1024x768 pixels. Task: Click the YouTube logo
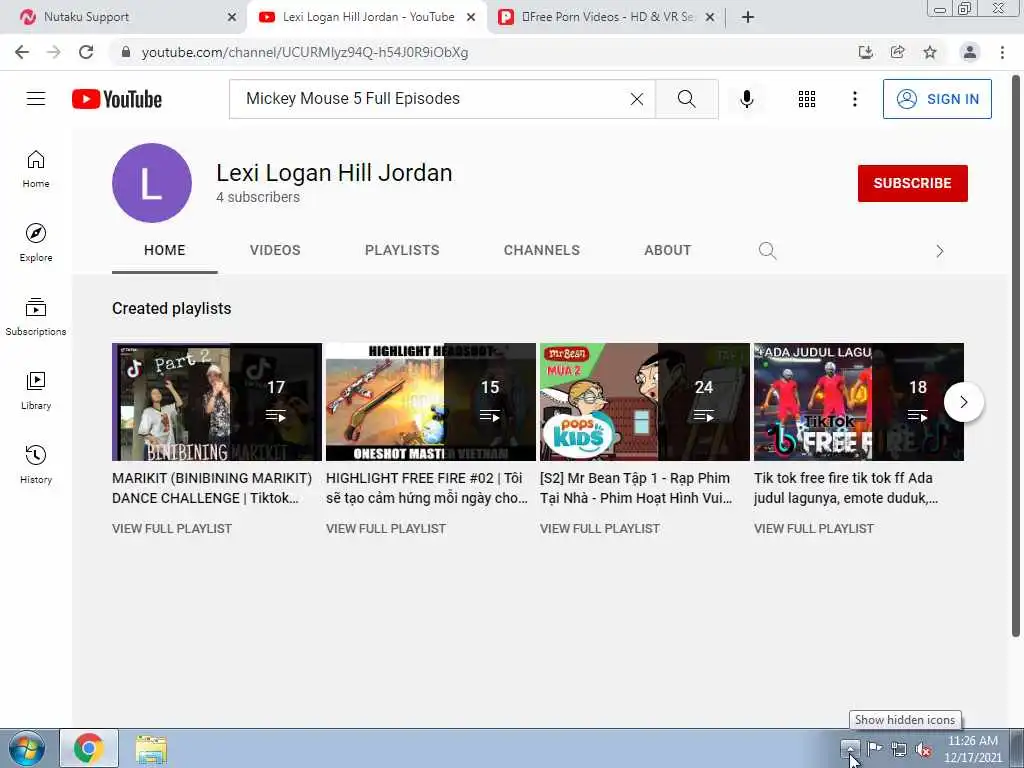pyautogui.click(x=116, y=99)
